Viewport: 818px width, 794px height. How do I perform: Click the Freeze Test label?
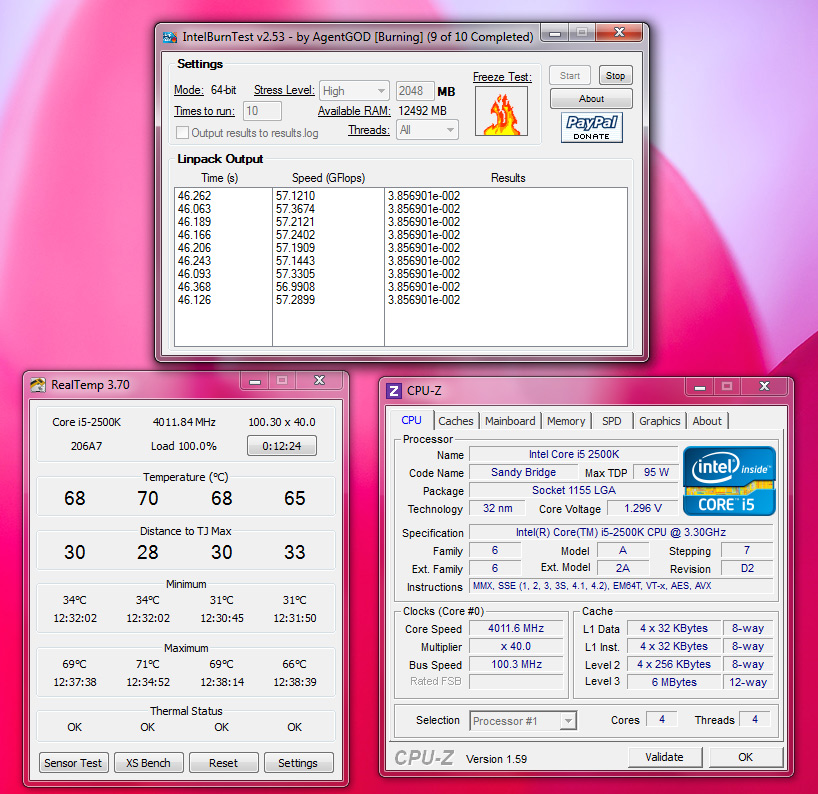pyautogui.click(x=502, y=77)
